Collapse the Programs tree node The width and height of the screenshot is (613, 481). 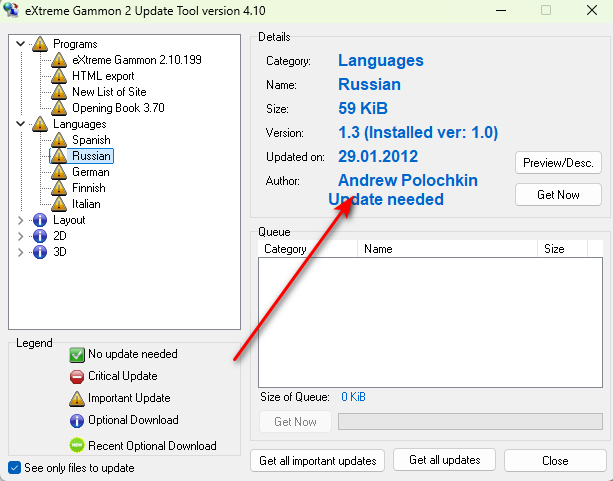(x=20, y=44)
